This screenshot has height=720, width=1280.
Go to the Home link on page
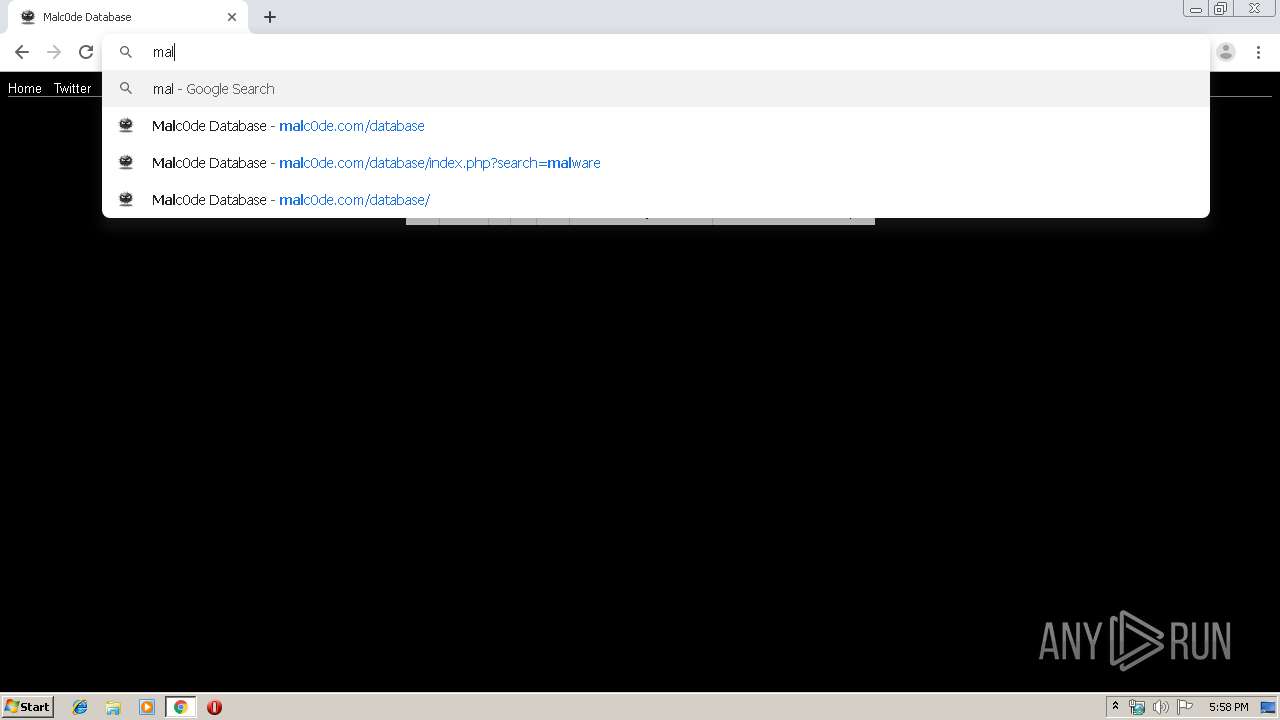pos(25,88)
